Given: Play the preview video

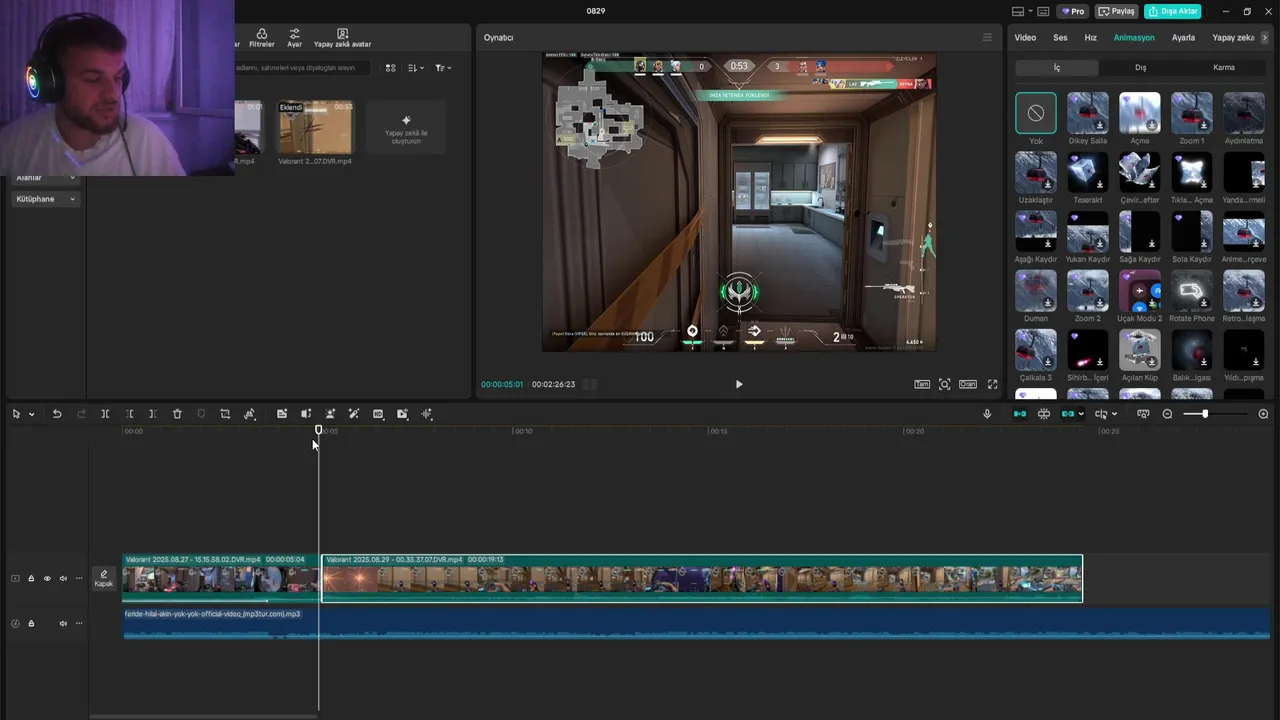Looking at the screenshot, I should click(x=739, y=384).
